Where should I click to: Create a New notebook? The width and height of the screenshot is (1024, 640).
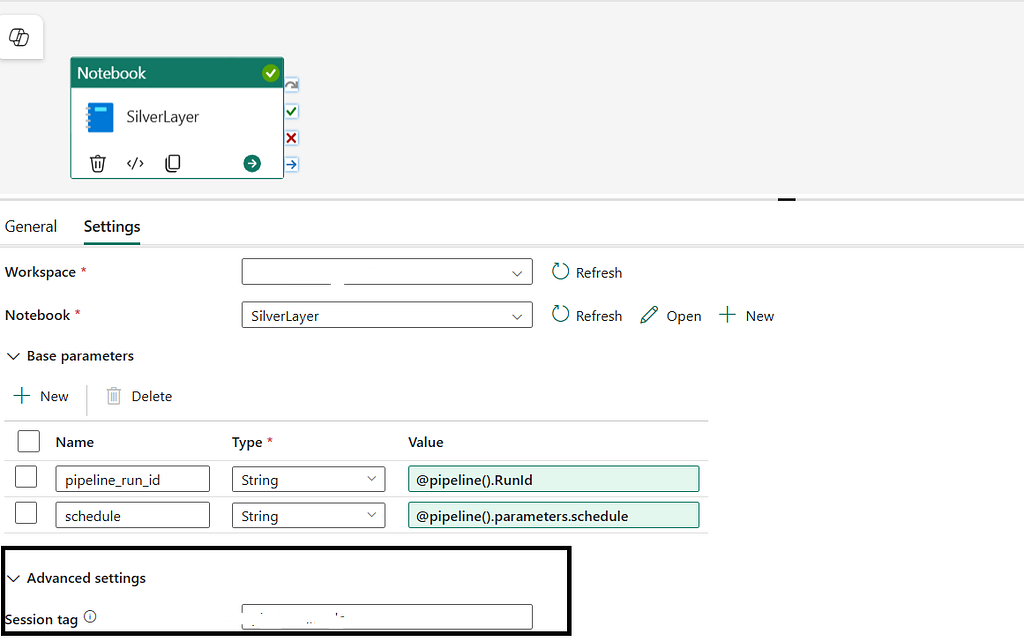coord(746,315)
